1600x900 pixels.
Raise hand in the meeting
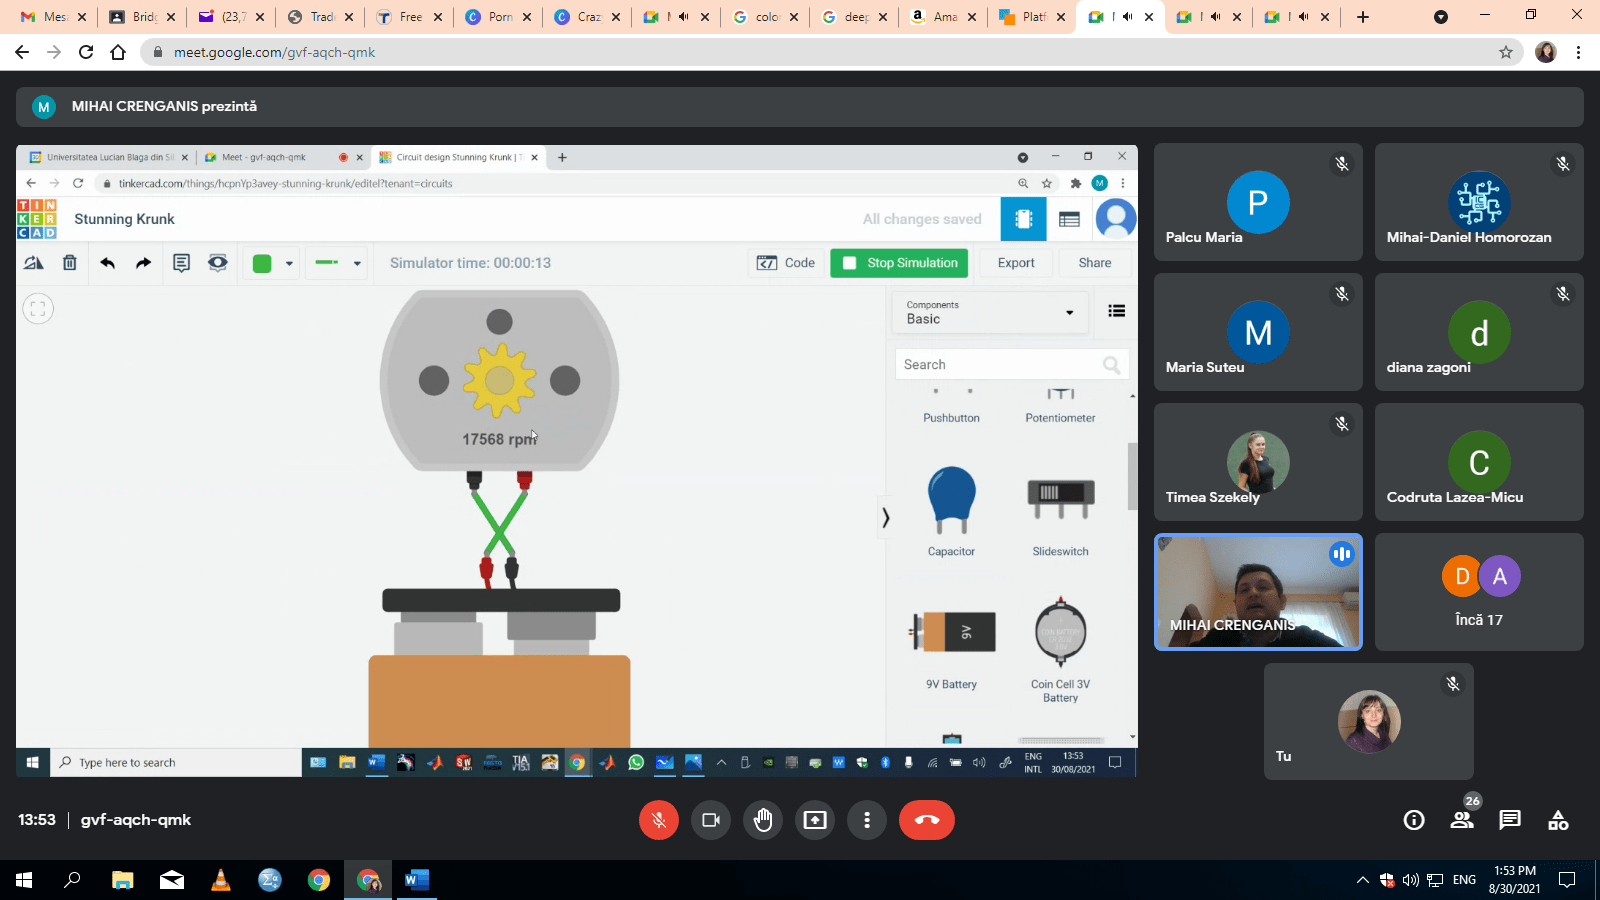[x=763, y=820]
